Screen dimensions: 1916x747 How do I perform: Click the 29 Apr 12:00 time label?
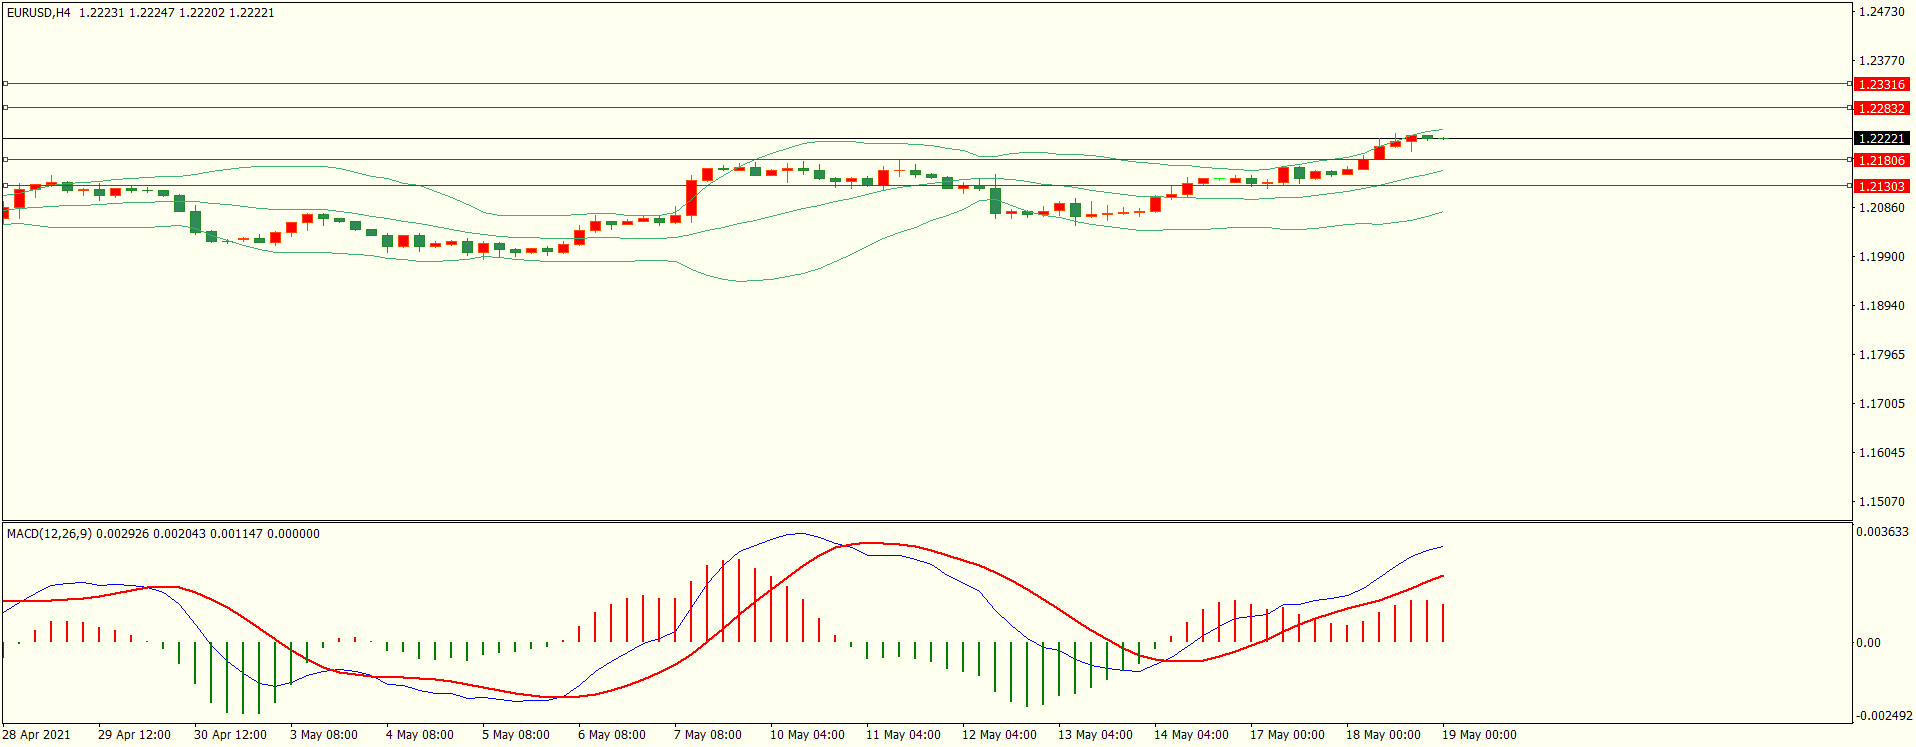[134, 735]
